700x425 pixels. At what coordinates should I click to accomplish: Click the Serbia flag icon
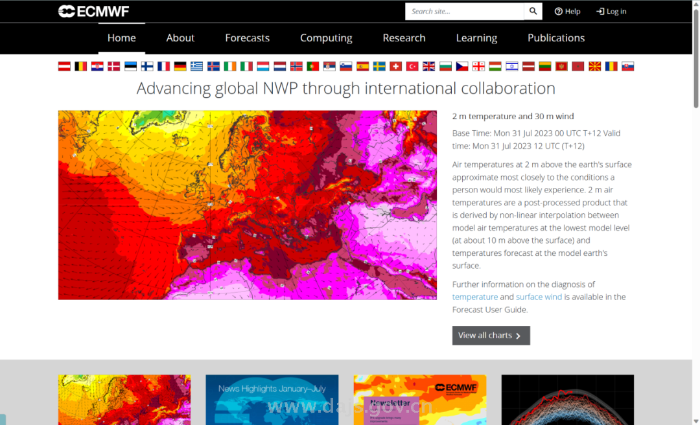(329, 67)
